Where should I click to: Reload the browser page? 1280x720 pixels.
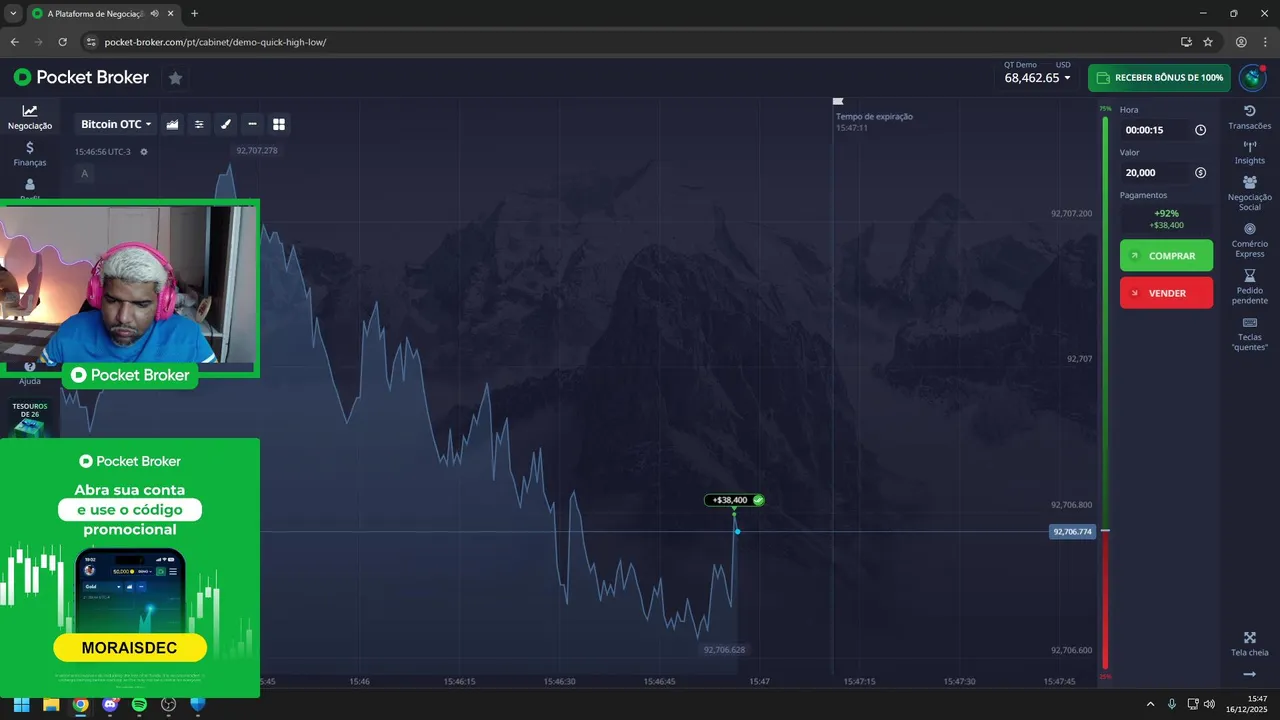(x=62, y=42)
